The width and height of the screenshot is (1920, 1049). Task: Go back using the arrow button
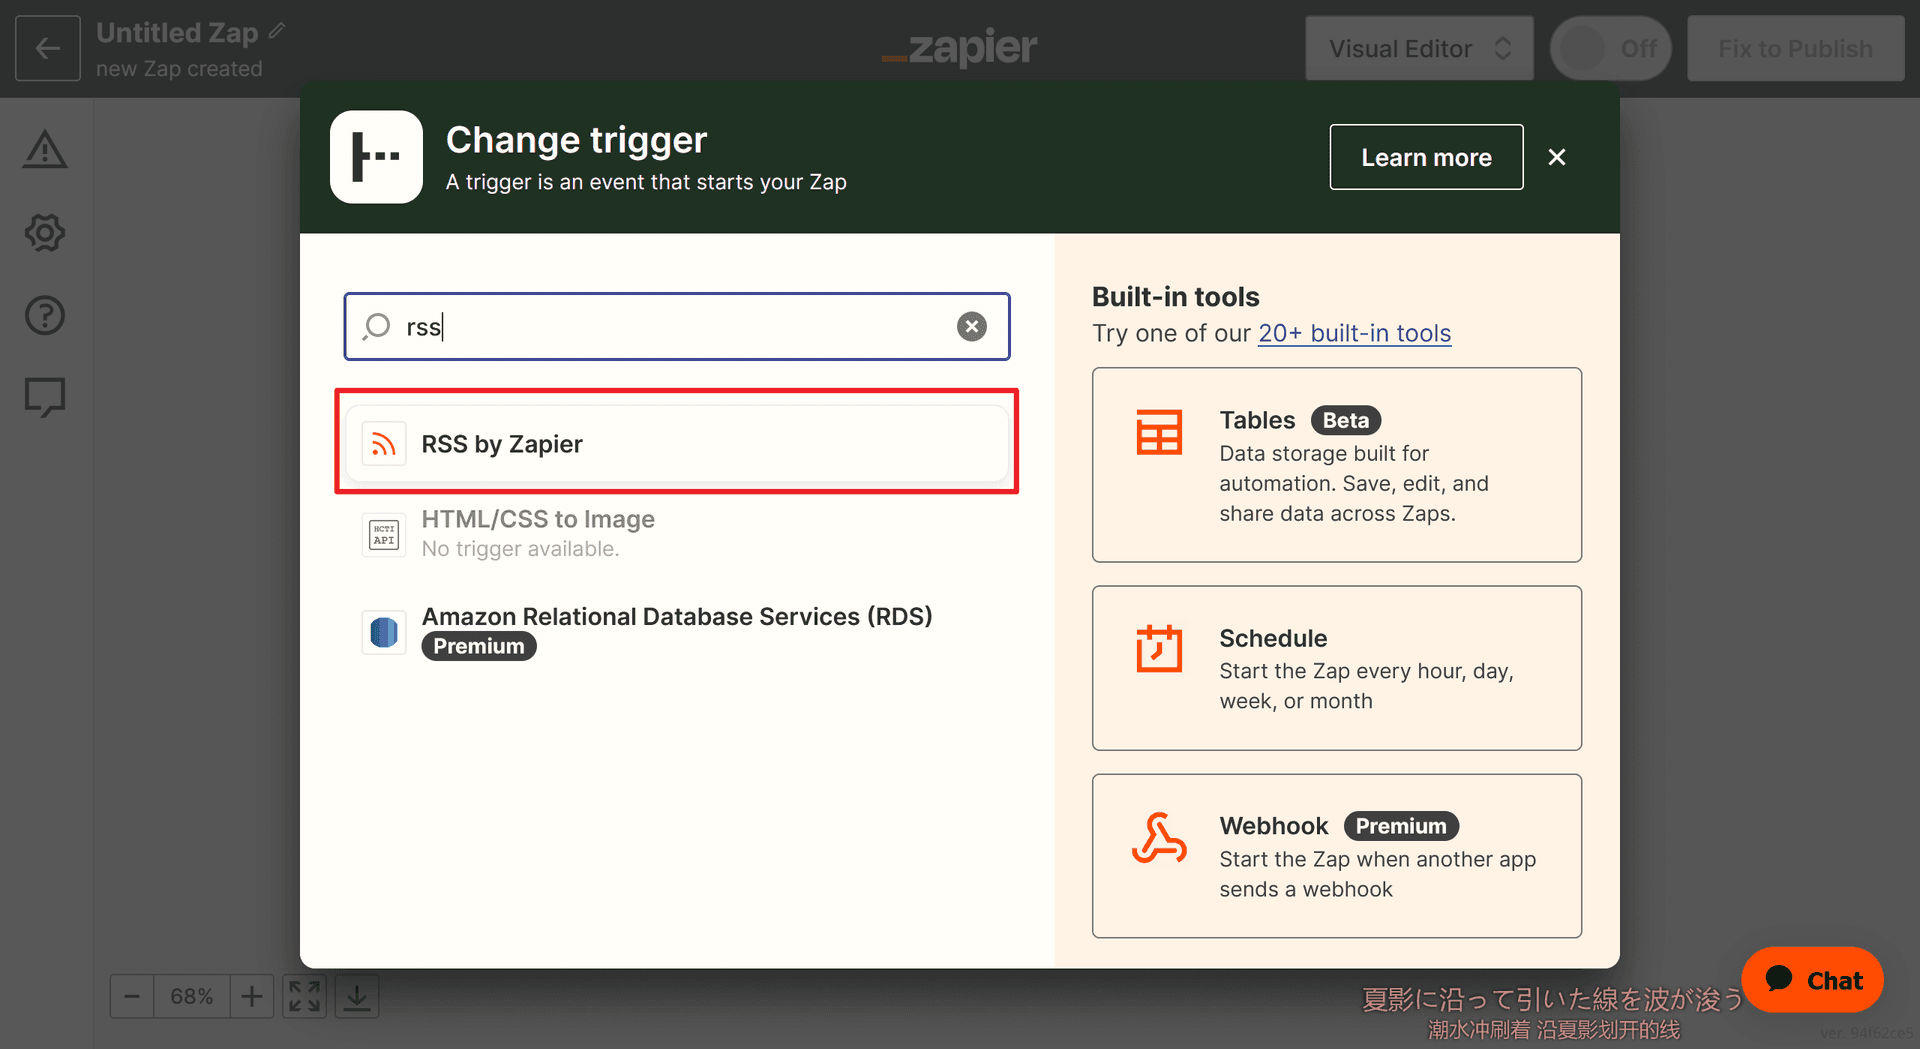pos(47,48)
